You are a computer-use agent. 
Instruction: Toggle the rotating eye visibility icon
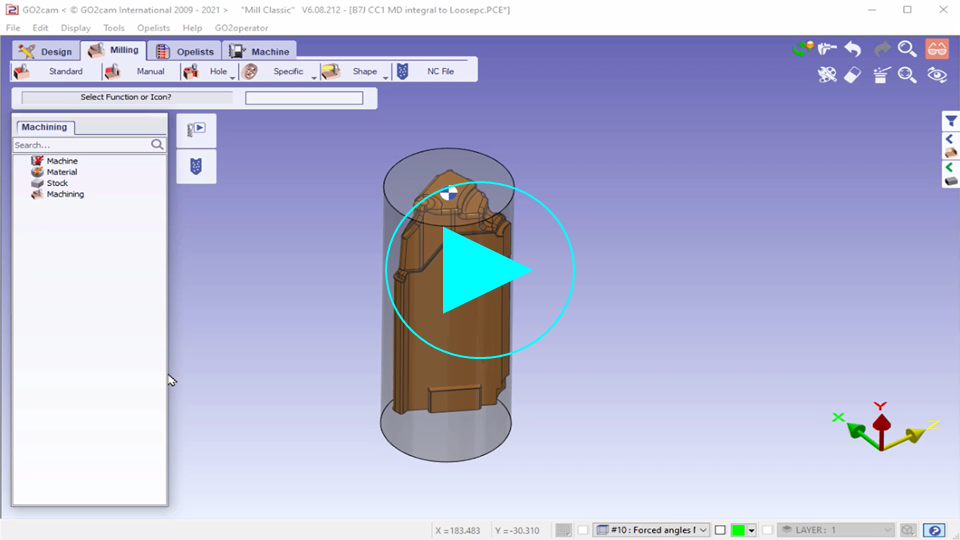pyautogui.click(x=937, y=75)
